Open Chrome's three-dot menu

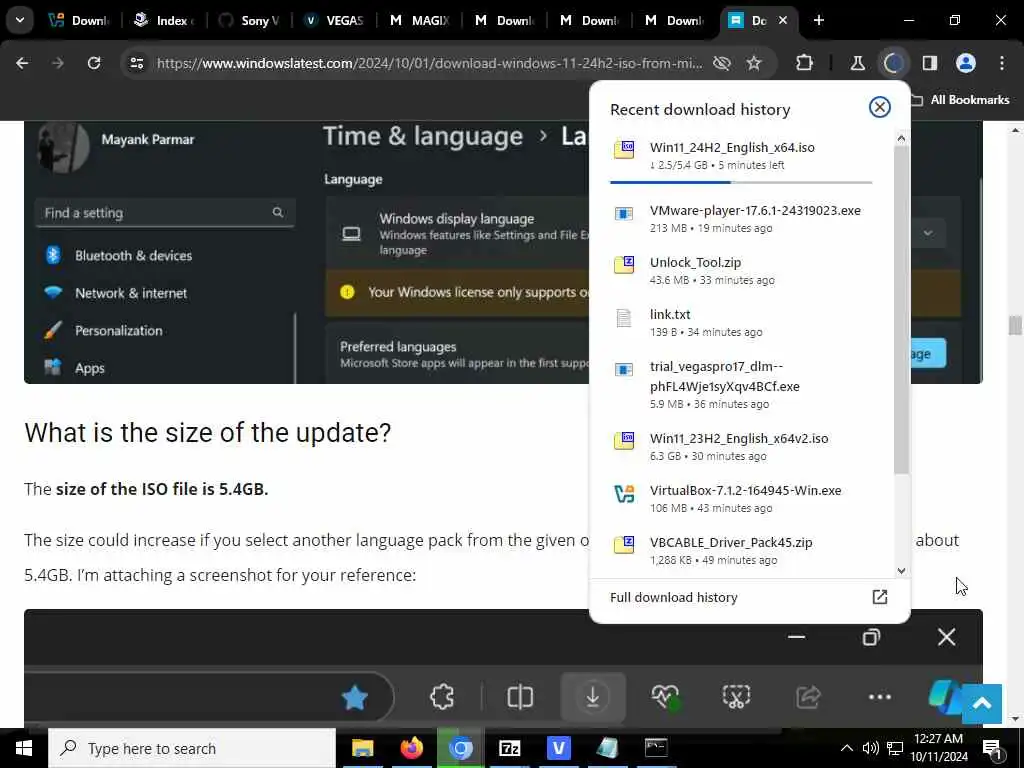[x=1002, y=63]
